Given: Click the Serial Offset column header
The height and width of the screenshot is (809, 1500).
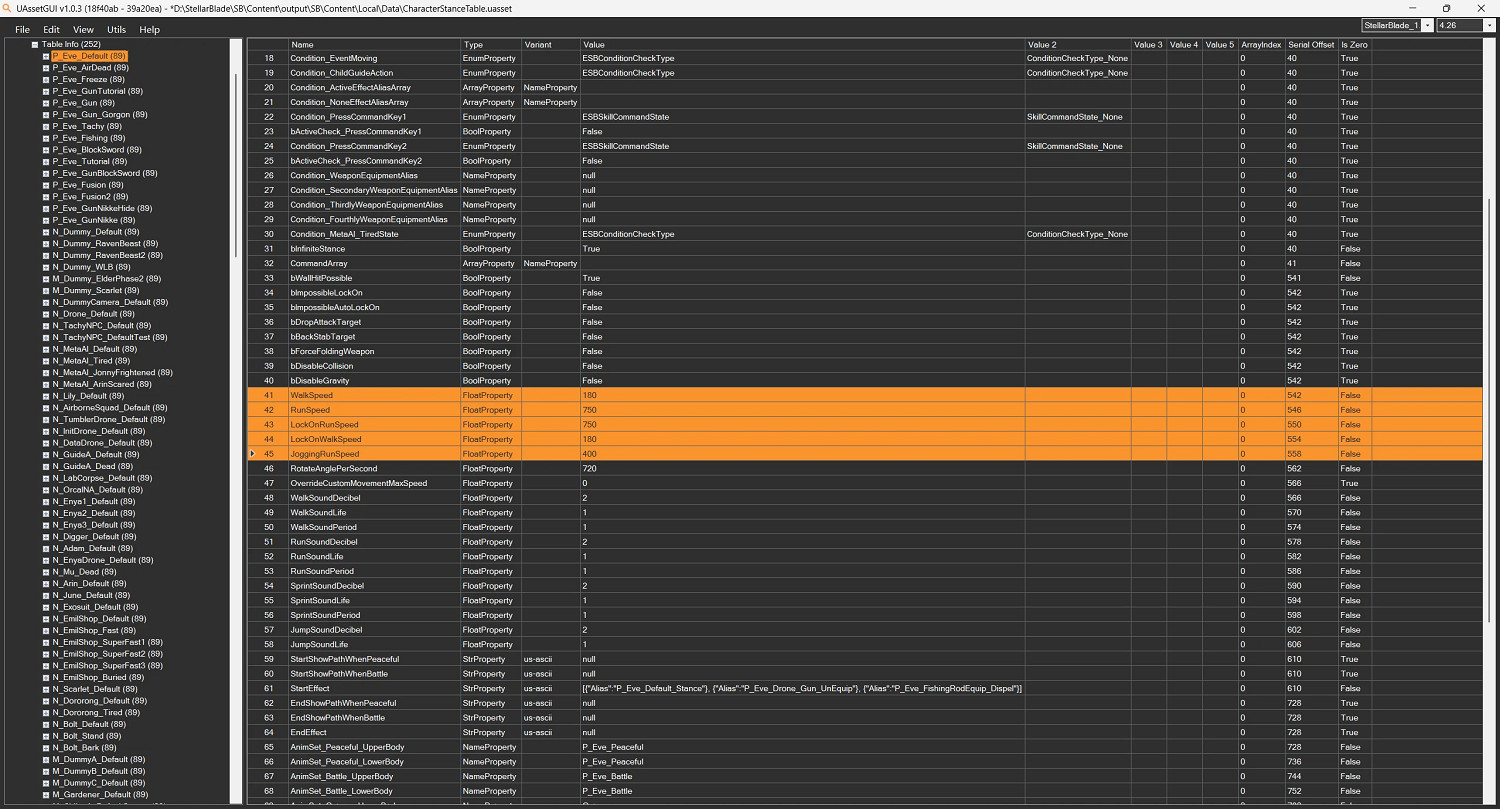Looking at the screenshot, I should (1310, 45).
